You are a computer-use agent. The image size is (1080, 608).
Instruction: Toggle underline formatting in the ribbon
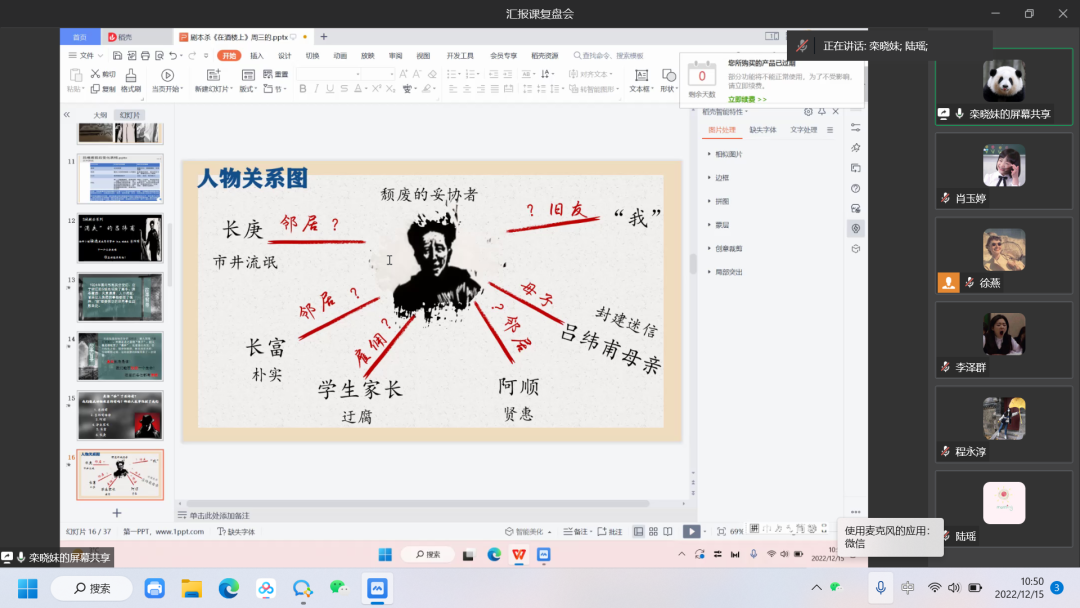click(x=329, y=89)
